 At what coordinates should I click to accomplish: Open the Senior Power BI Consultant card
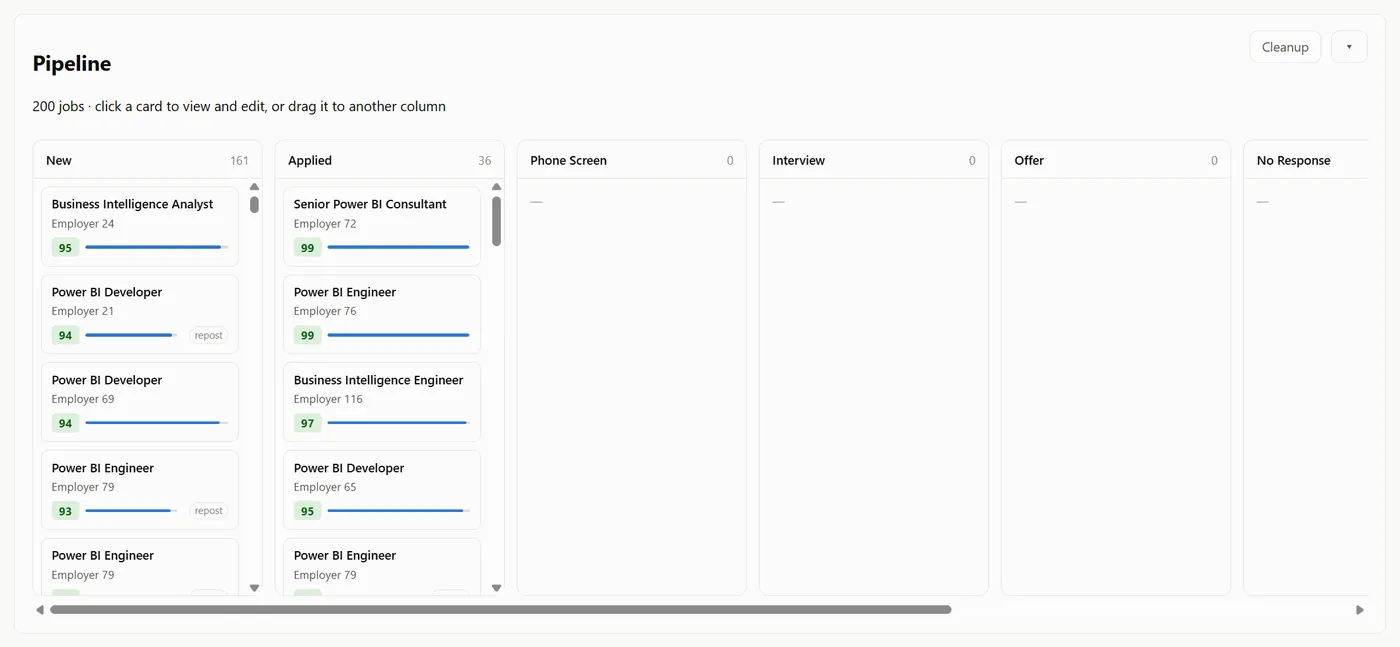(x=382, y=226)
